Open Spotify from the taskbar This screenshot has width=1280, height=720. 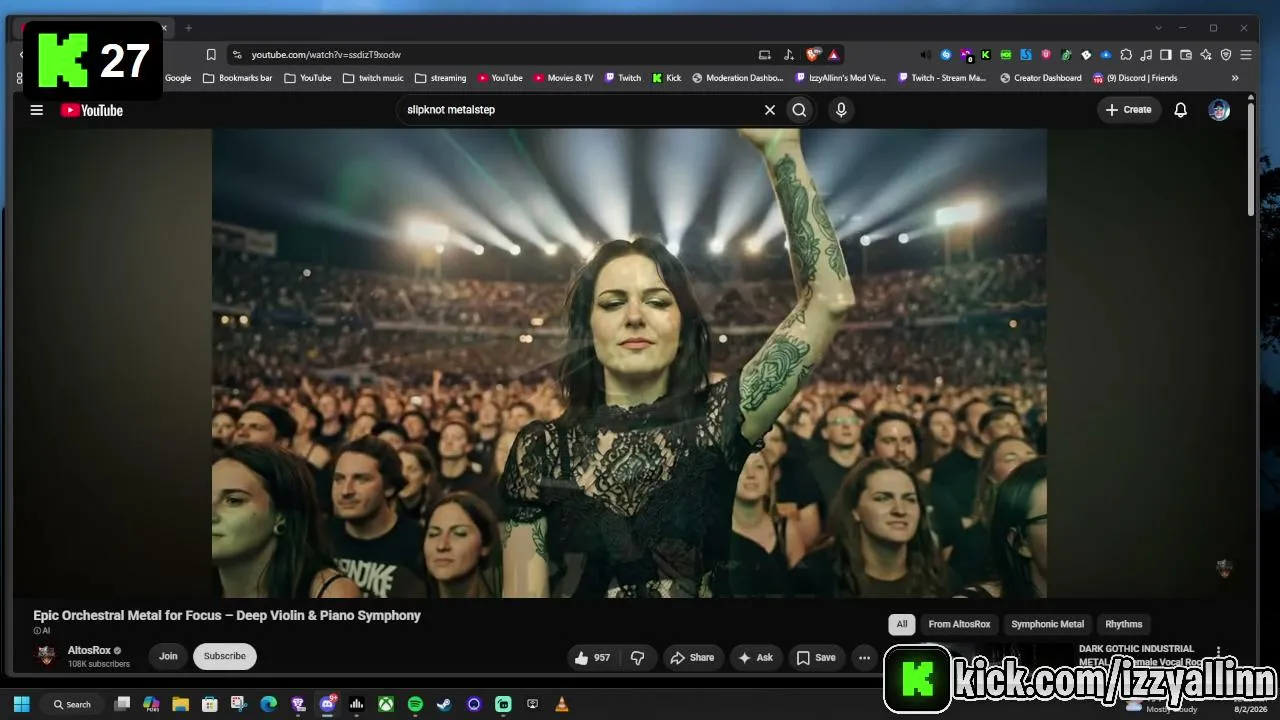(x=415, y=704)
